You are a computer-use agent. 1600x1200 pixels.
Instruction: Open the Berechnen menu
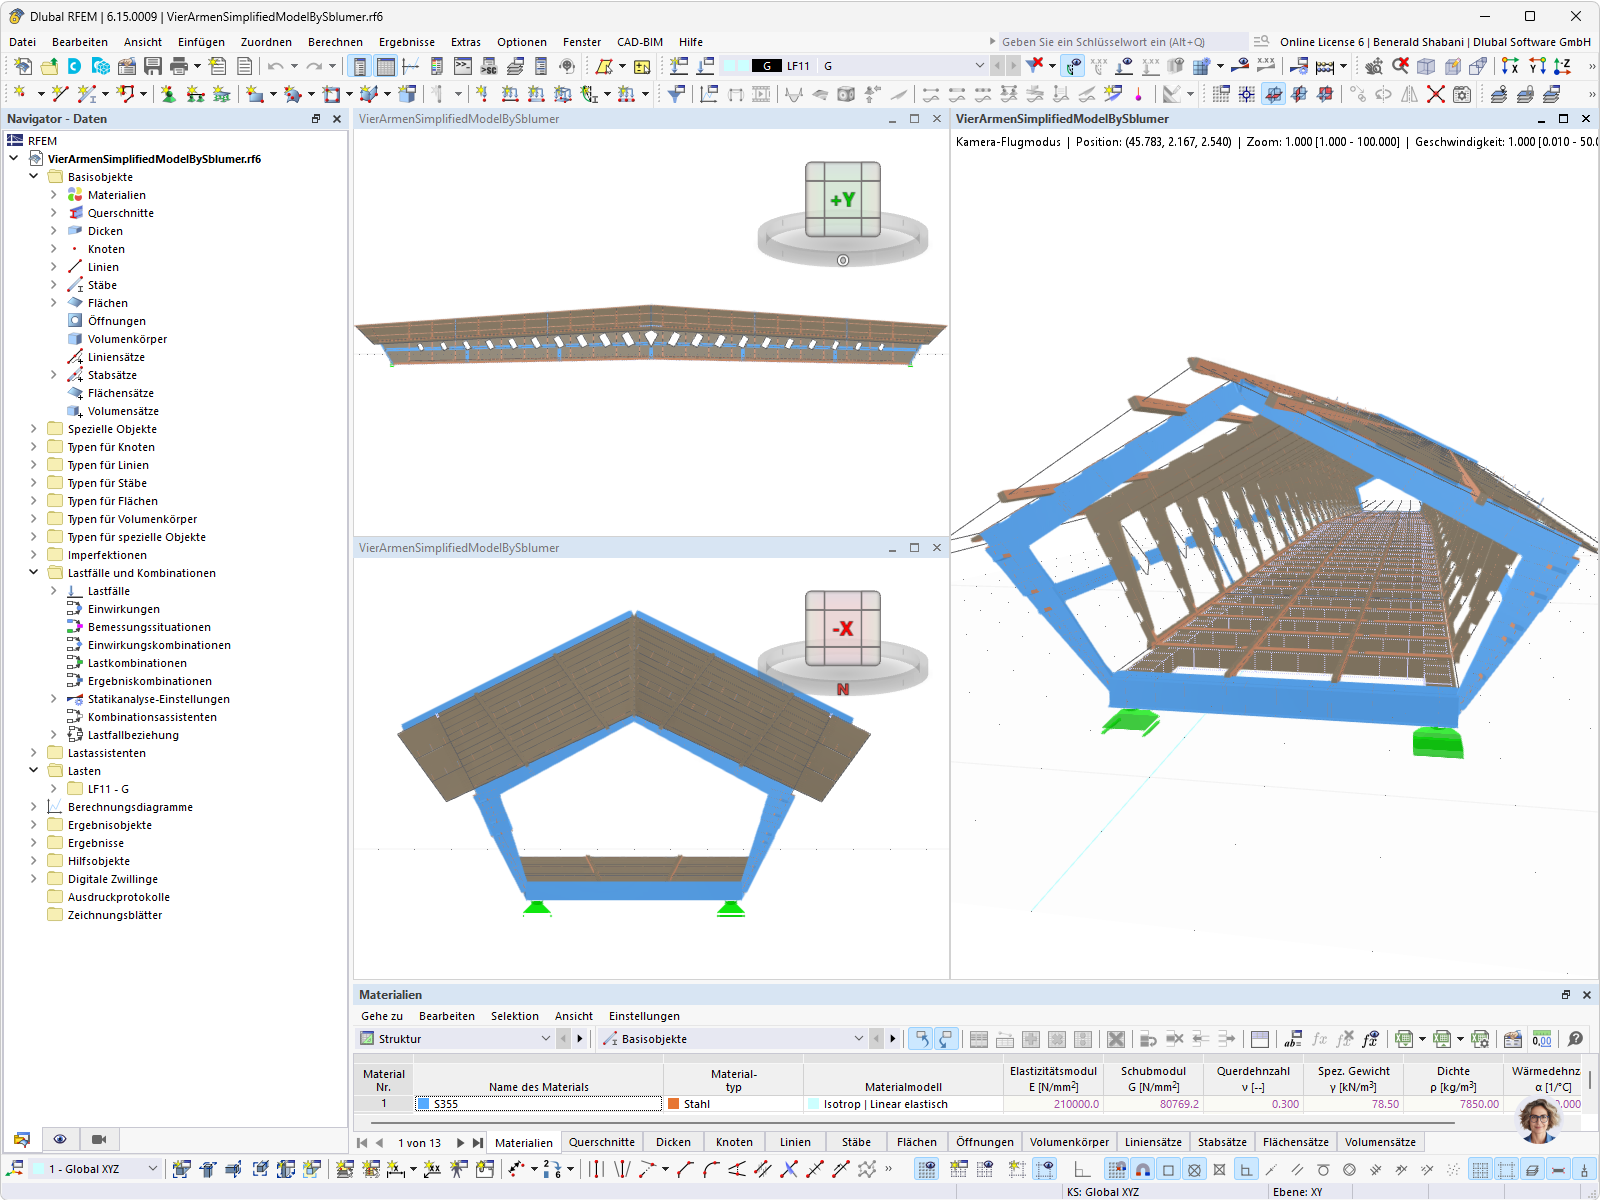(x=335, y=42)
